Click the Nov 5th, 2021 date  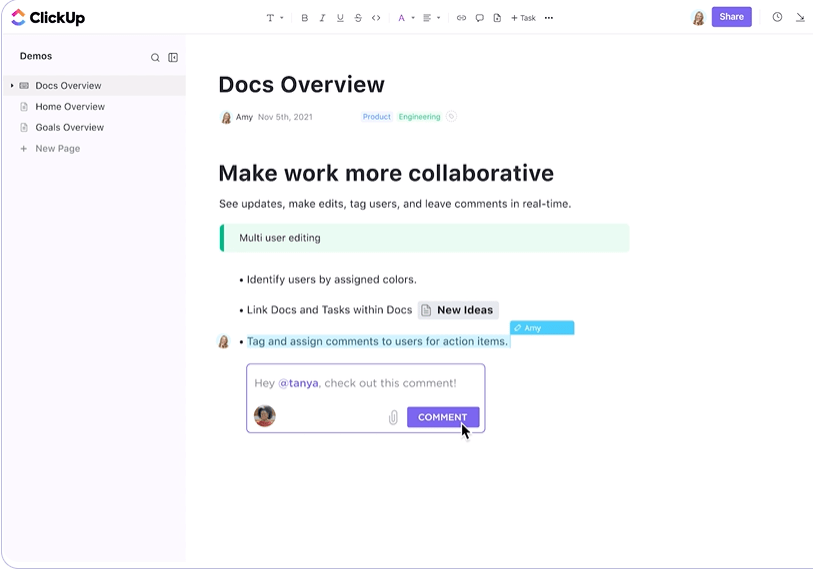(285, 117)
